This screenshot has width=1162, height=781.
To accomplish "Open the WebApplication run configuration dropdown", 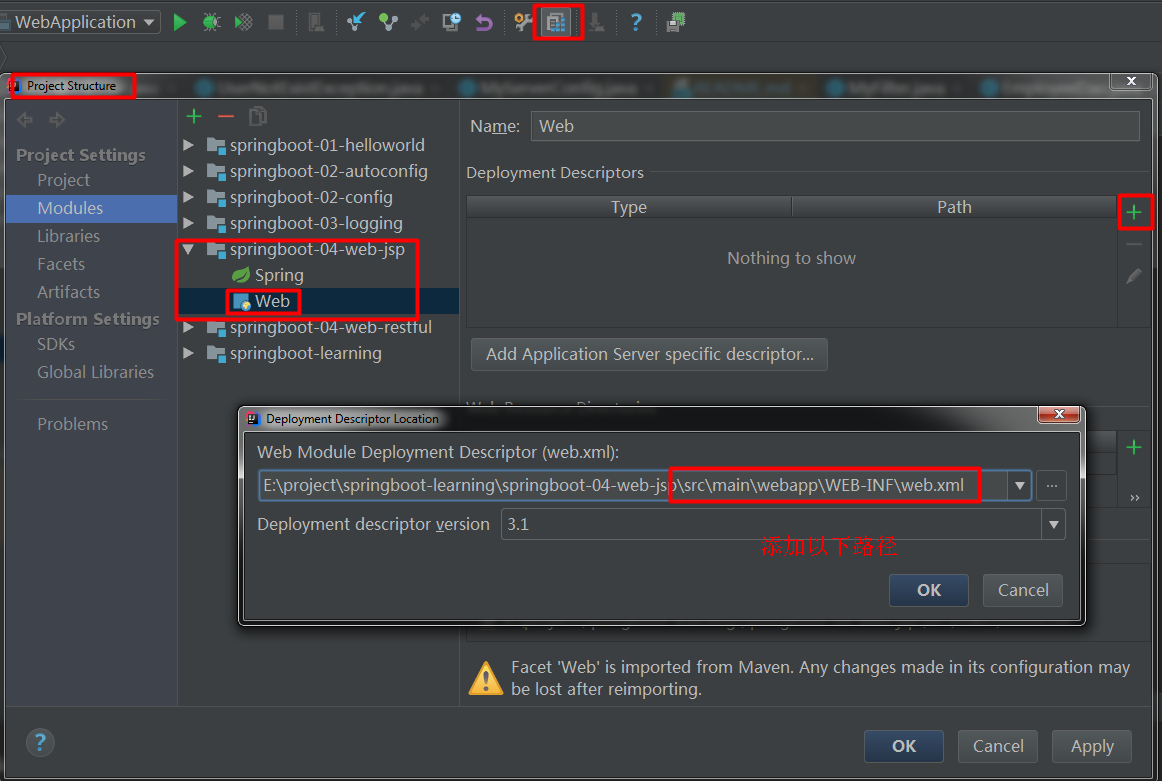I will (149, 22).
